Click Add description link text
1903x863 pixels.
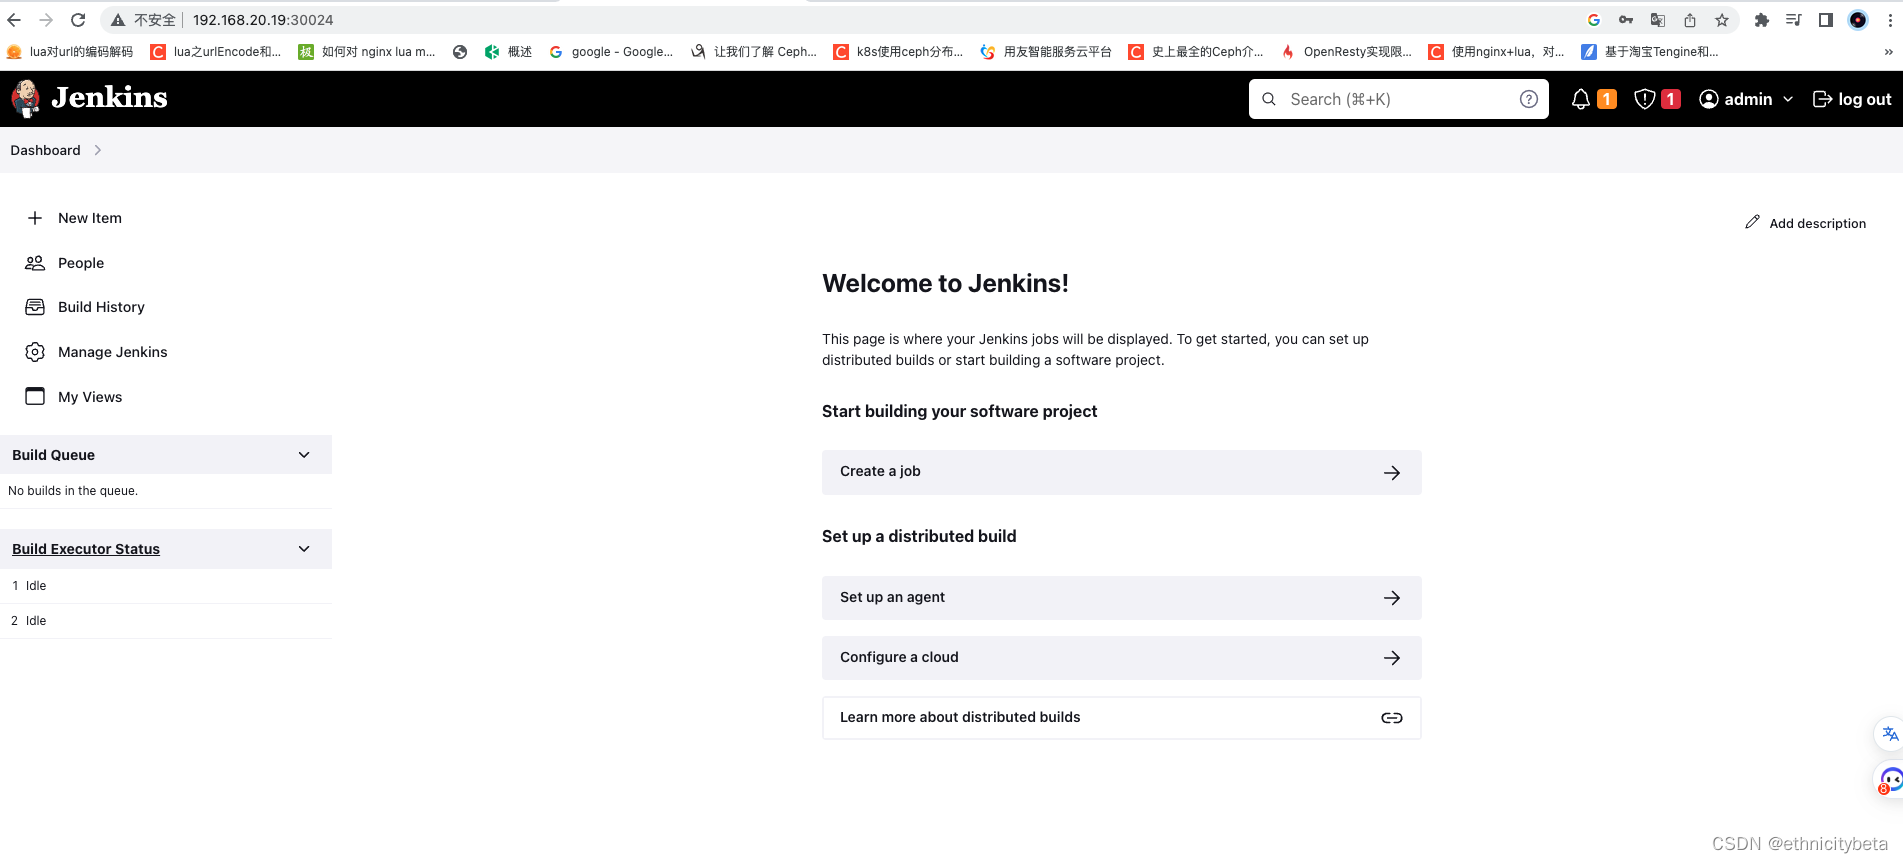pyautogui.click(x=1817, y=224)
